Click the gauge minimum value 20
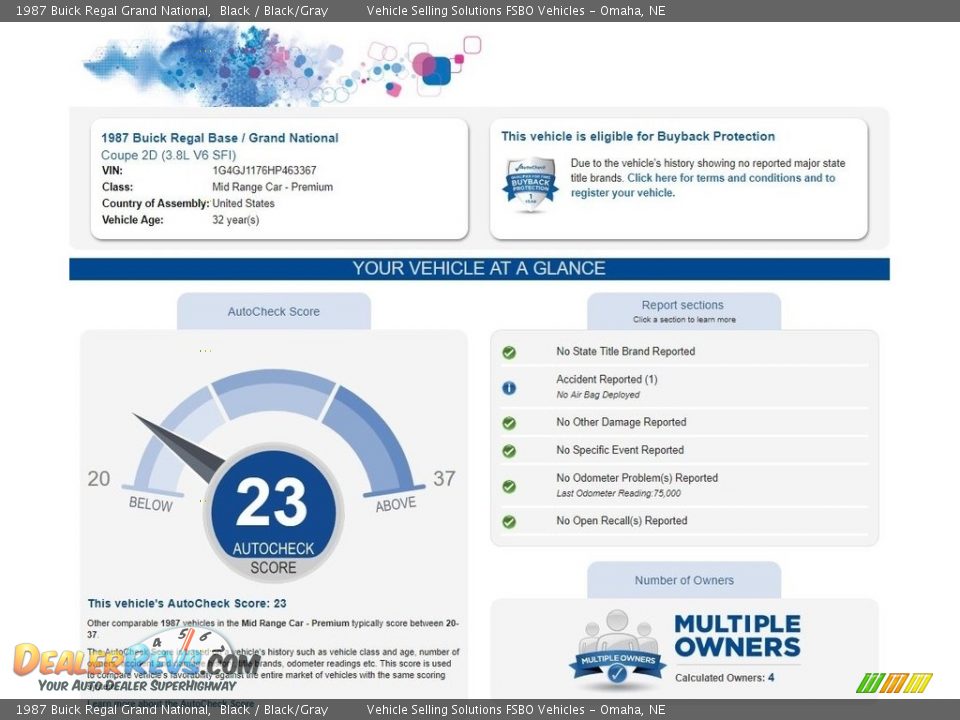The height and width of the screenshot is (720, 960). click(x=99, y=478)
